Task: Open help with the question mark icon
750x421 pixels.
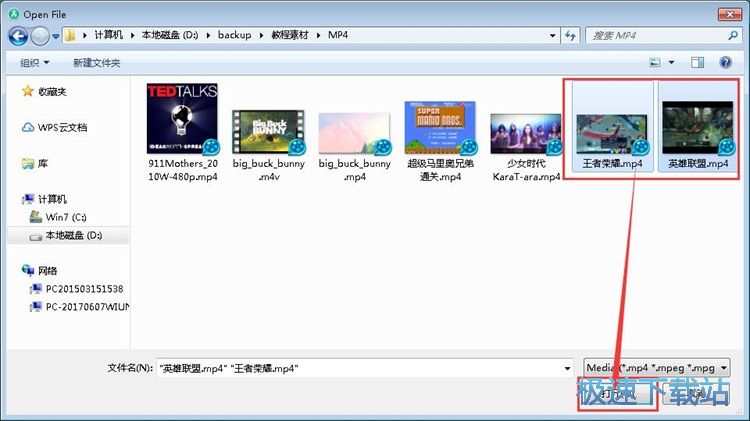Action: [726, 62]
